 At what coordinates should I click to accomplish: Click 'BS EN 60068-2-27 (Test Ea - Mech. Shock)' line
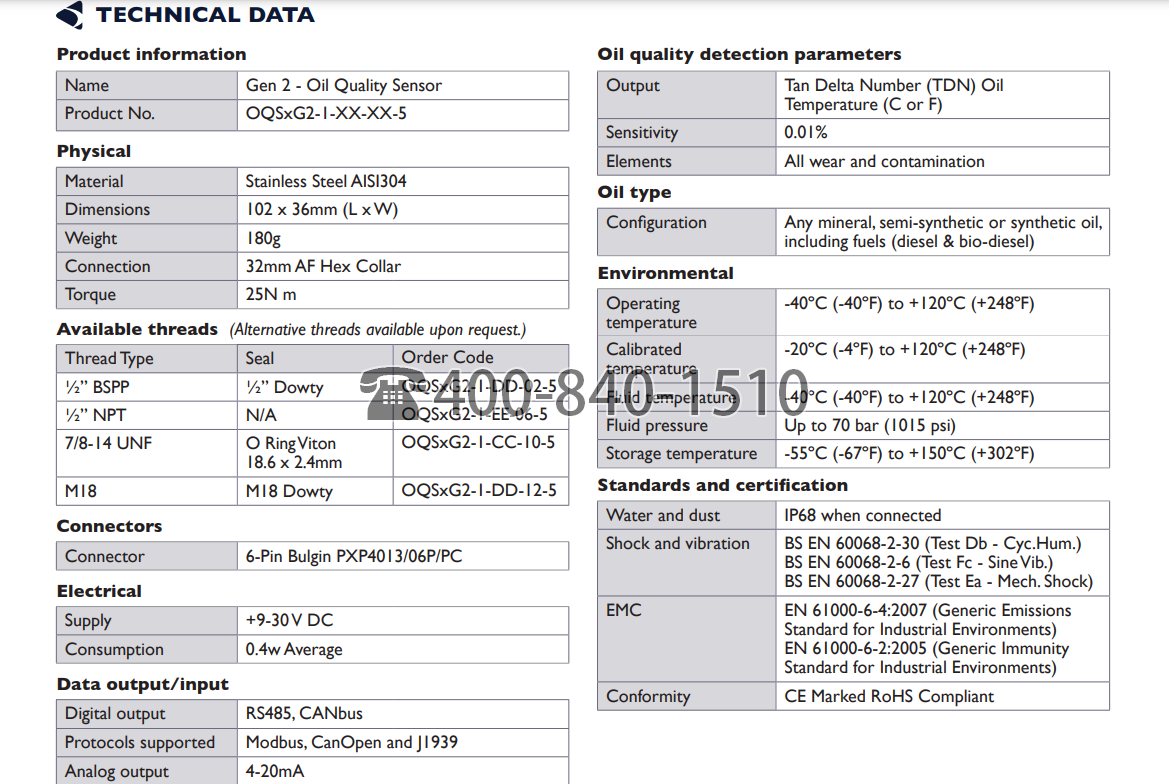939,581
